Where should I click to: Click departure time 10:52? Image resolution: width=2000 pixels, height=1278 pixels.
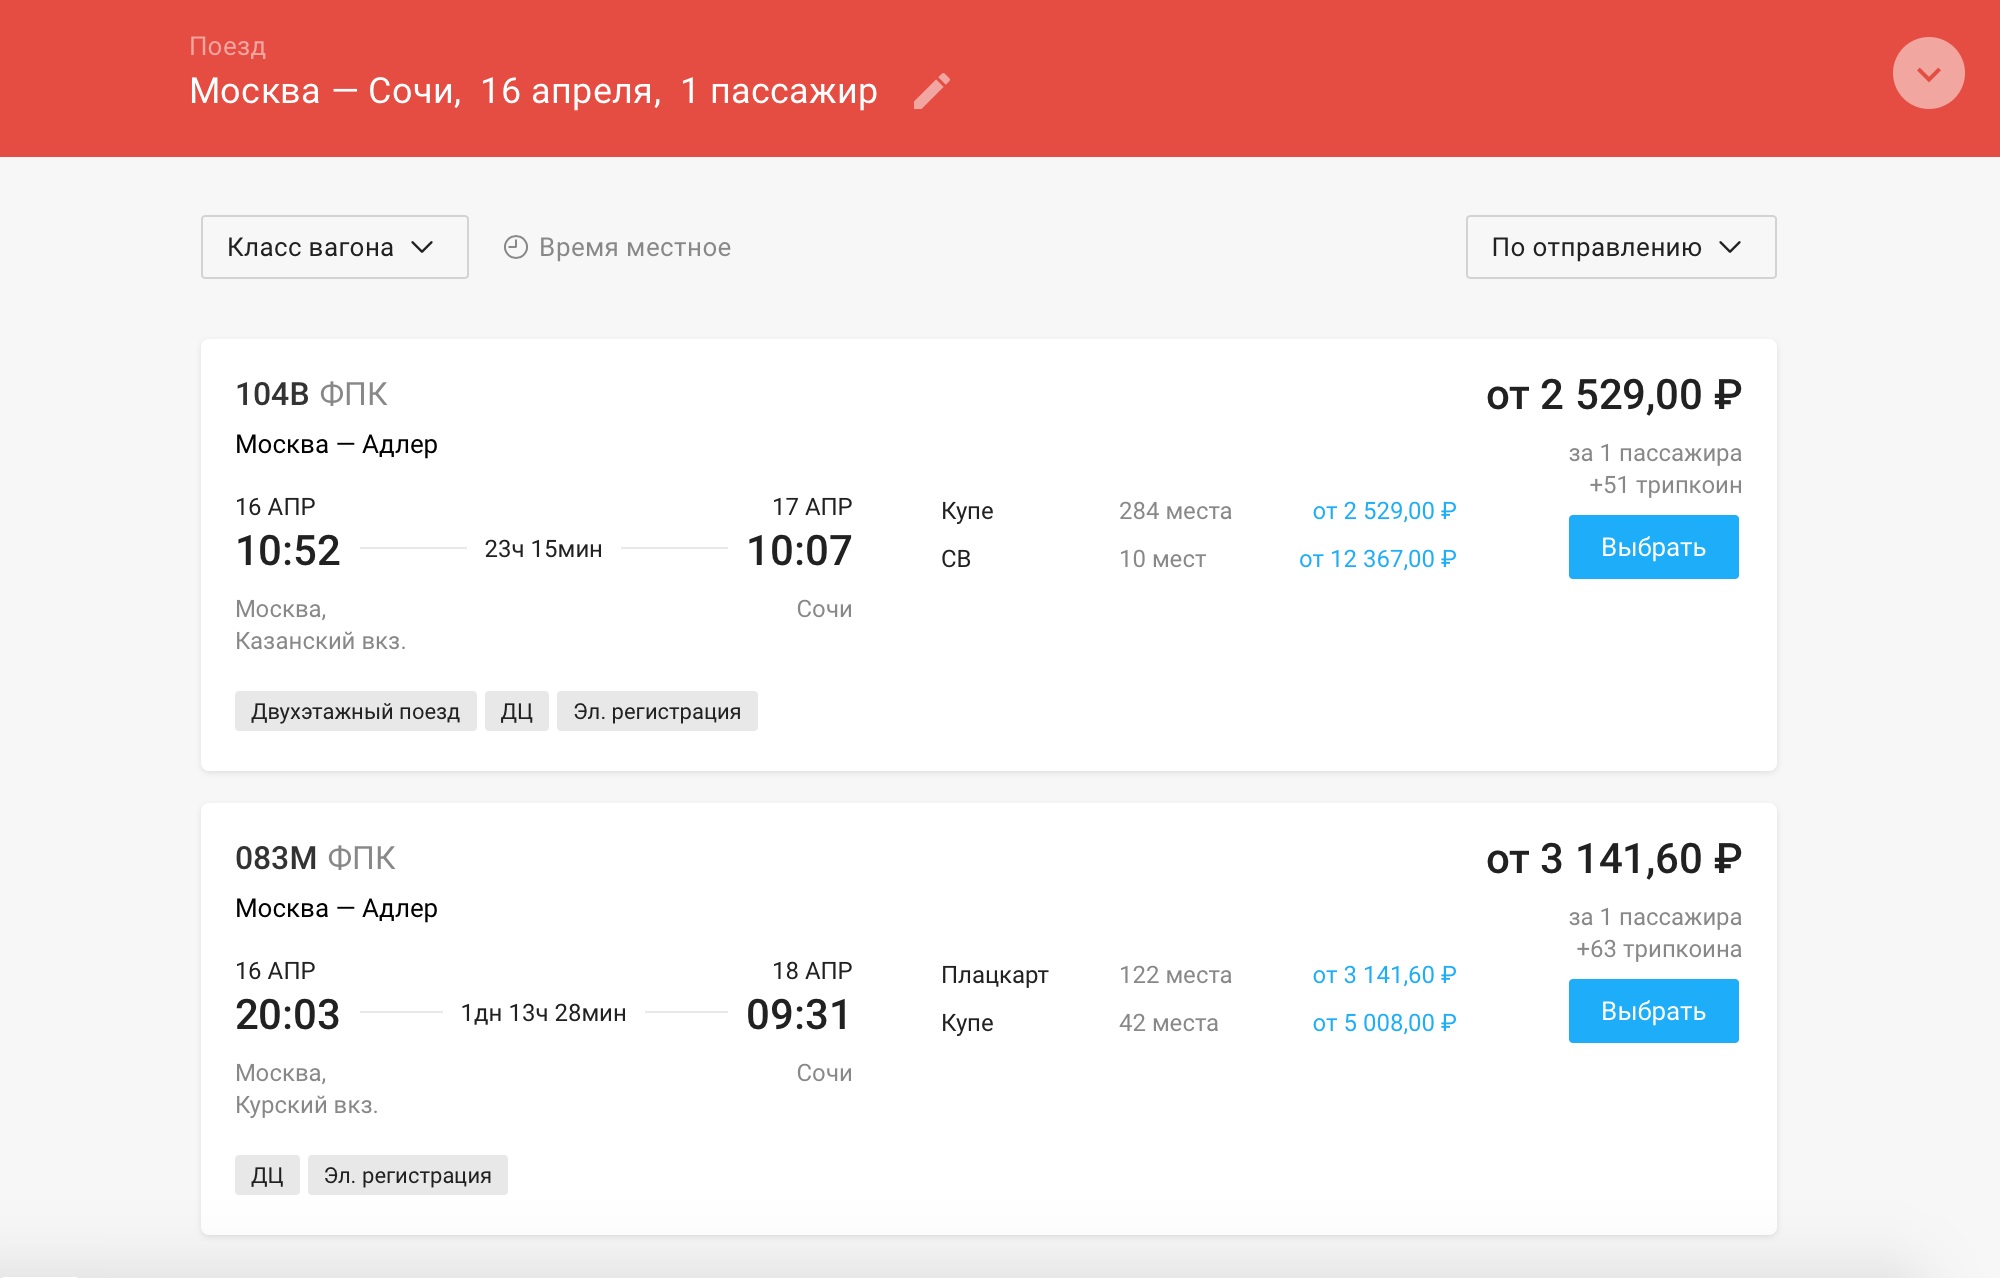click(288, 551)
